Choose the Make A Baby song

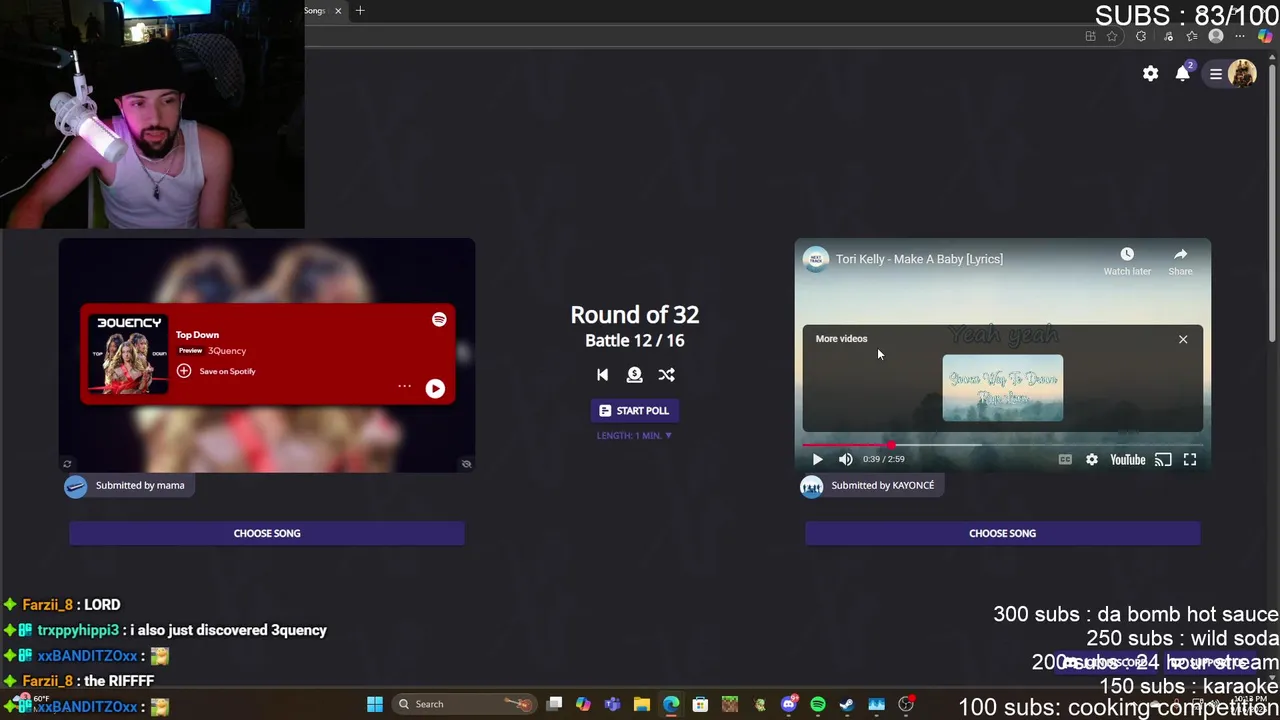pyautogui.click(x=1002, y=533)
